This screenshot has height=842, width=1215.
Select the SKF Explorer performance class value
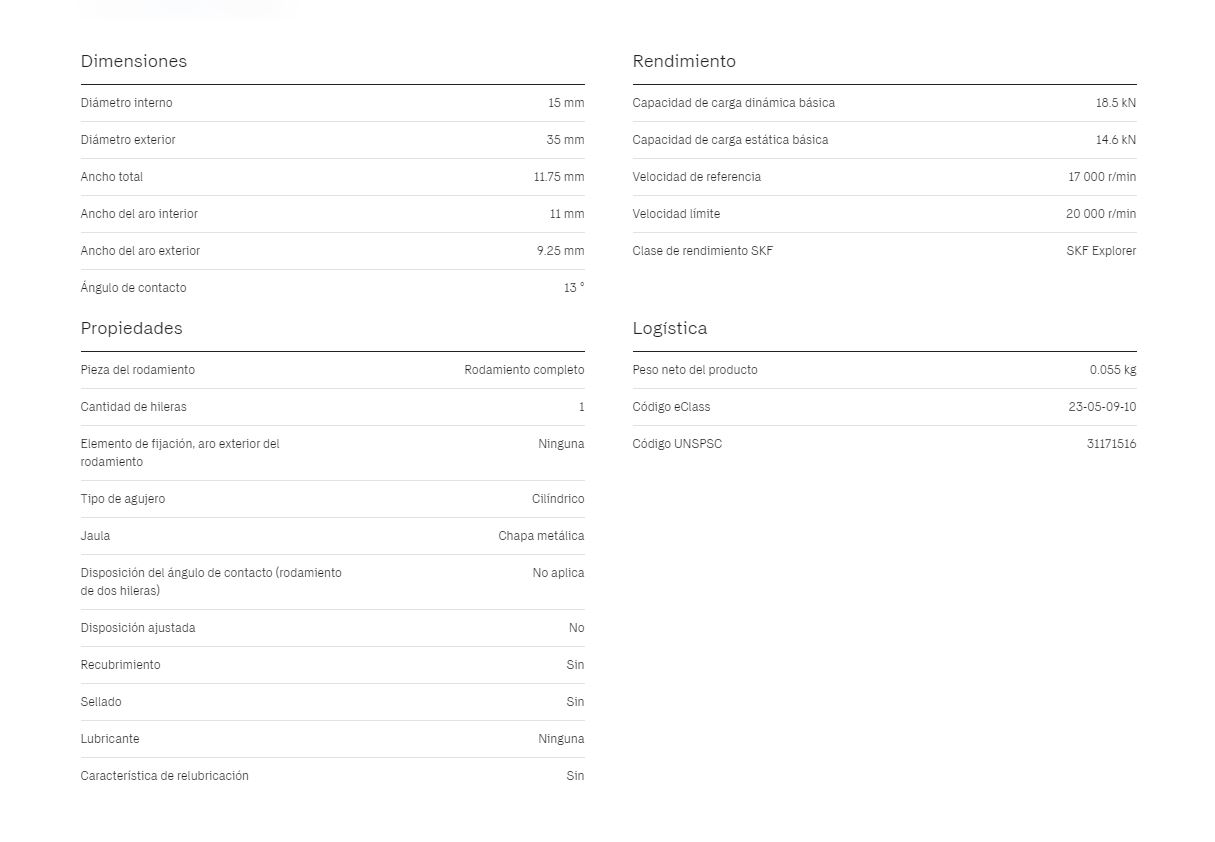pos(1101,251)
